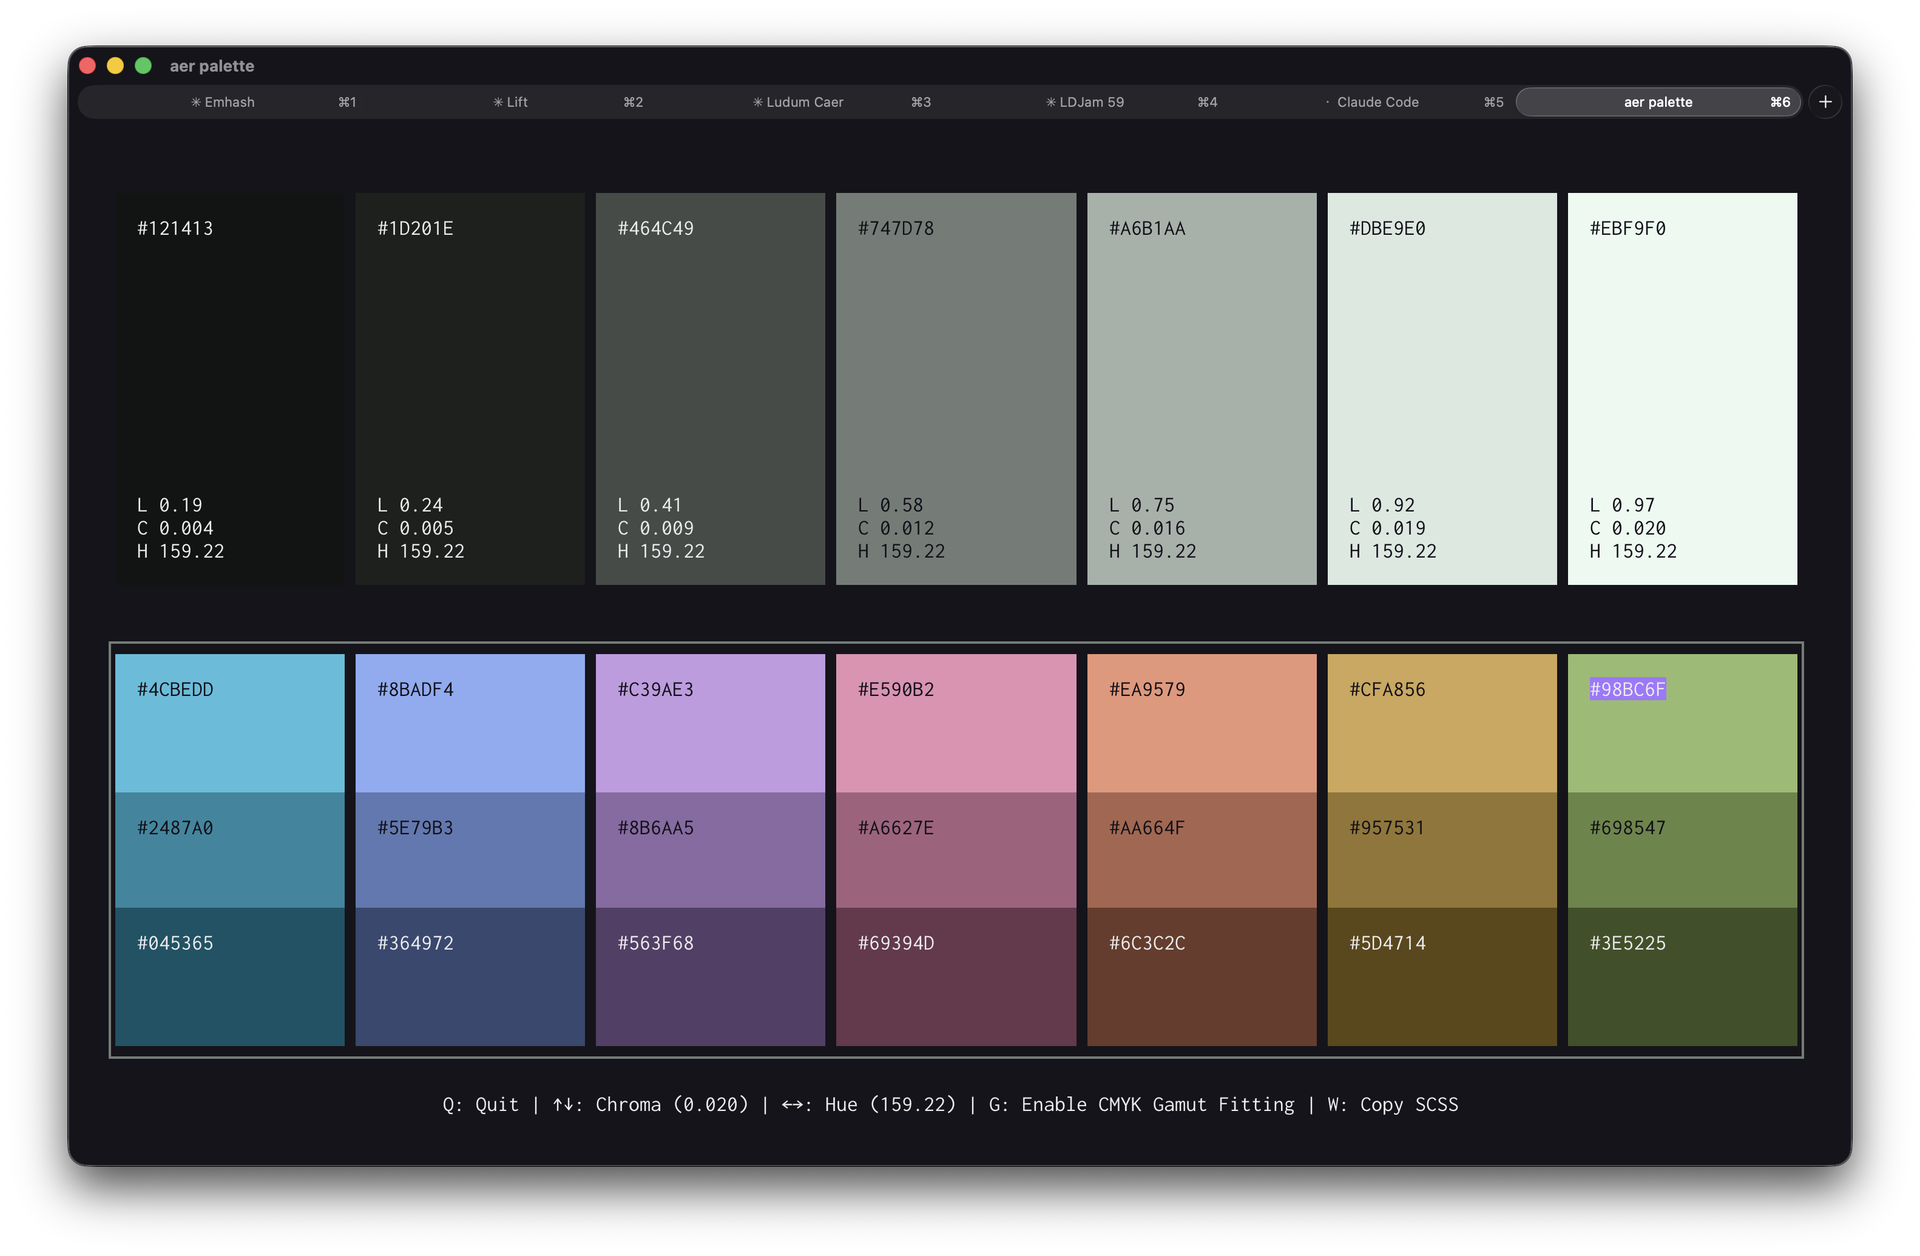Switch to the Emhash tab
The width and height of the screenshot is (1920, 1256).
(223, 102)
